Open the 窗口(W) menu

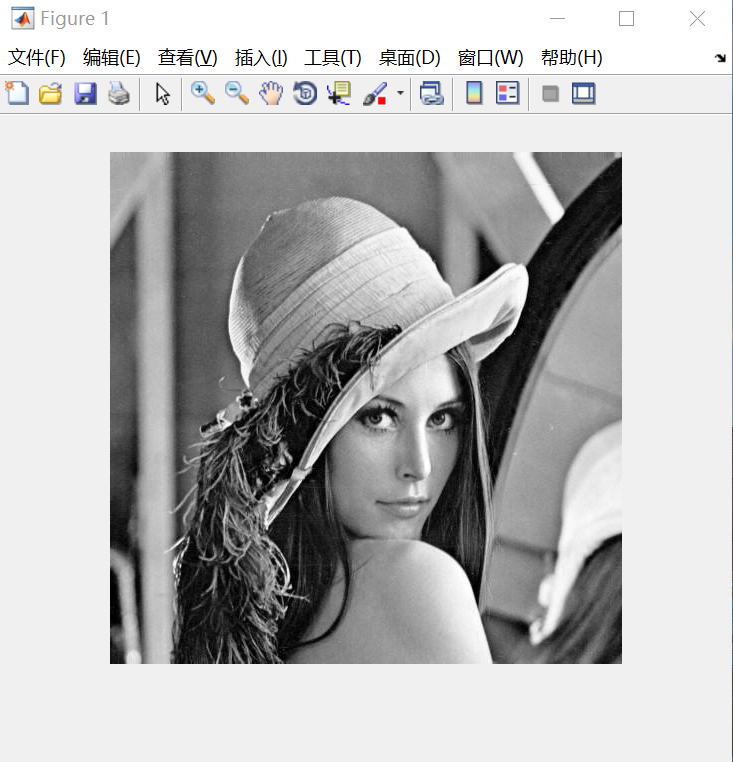click(490, 58)
